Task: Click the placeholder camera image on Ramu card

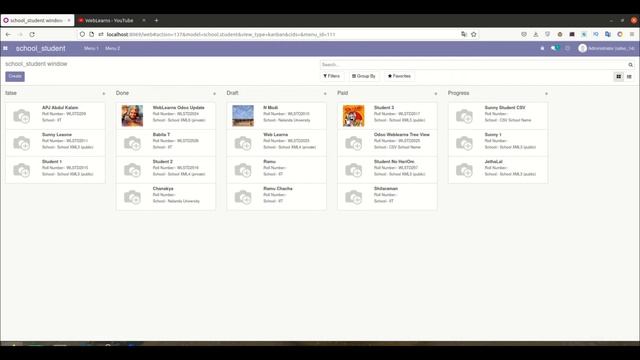Action: pyautogui.click(x=243, y=170)
